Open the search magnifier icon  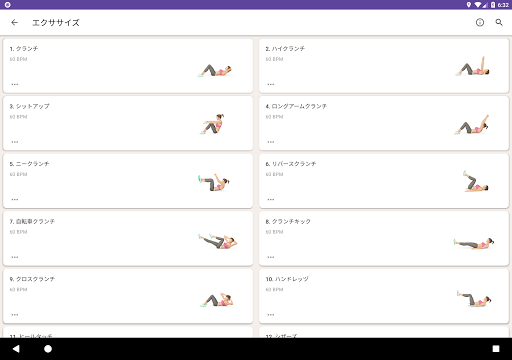pyautogui.click(x=499, y=22)
